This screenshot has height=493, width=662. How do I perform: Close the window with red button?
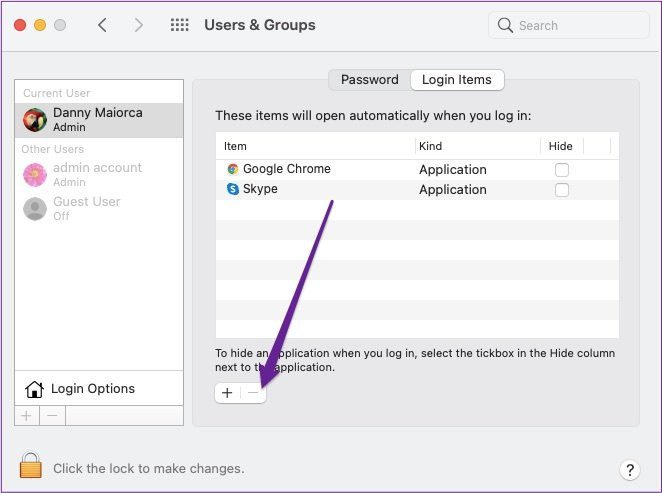point(20,25)
